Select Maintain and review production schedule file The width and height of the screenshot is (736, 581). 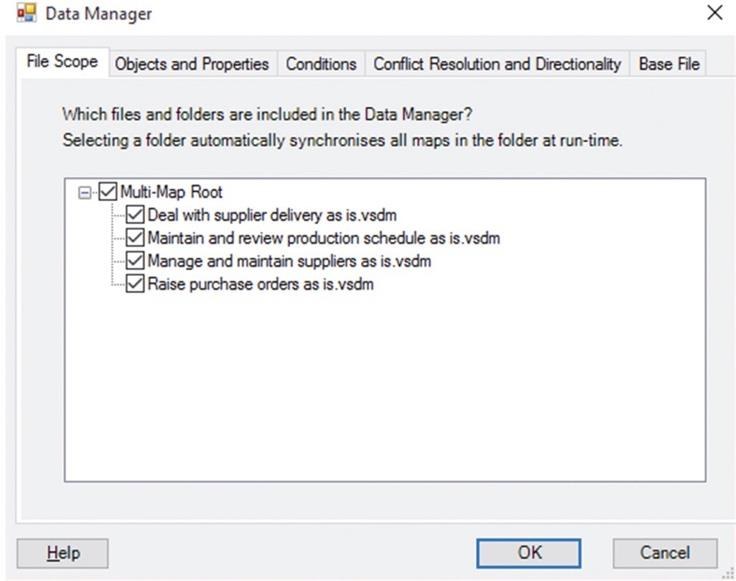tap(324, 238)
